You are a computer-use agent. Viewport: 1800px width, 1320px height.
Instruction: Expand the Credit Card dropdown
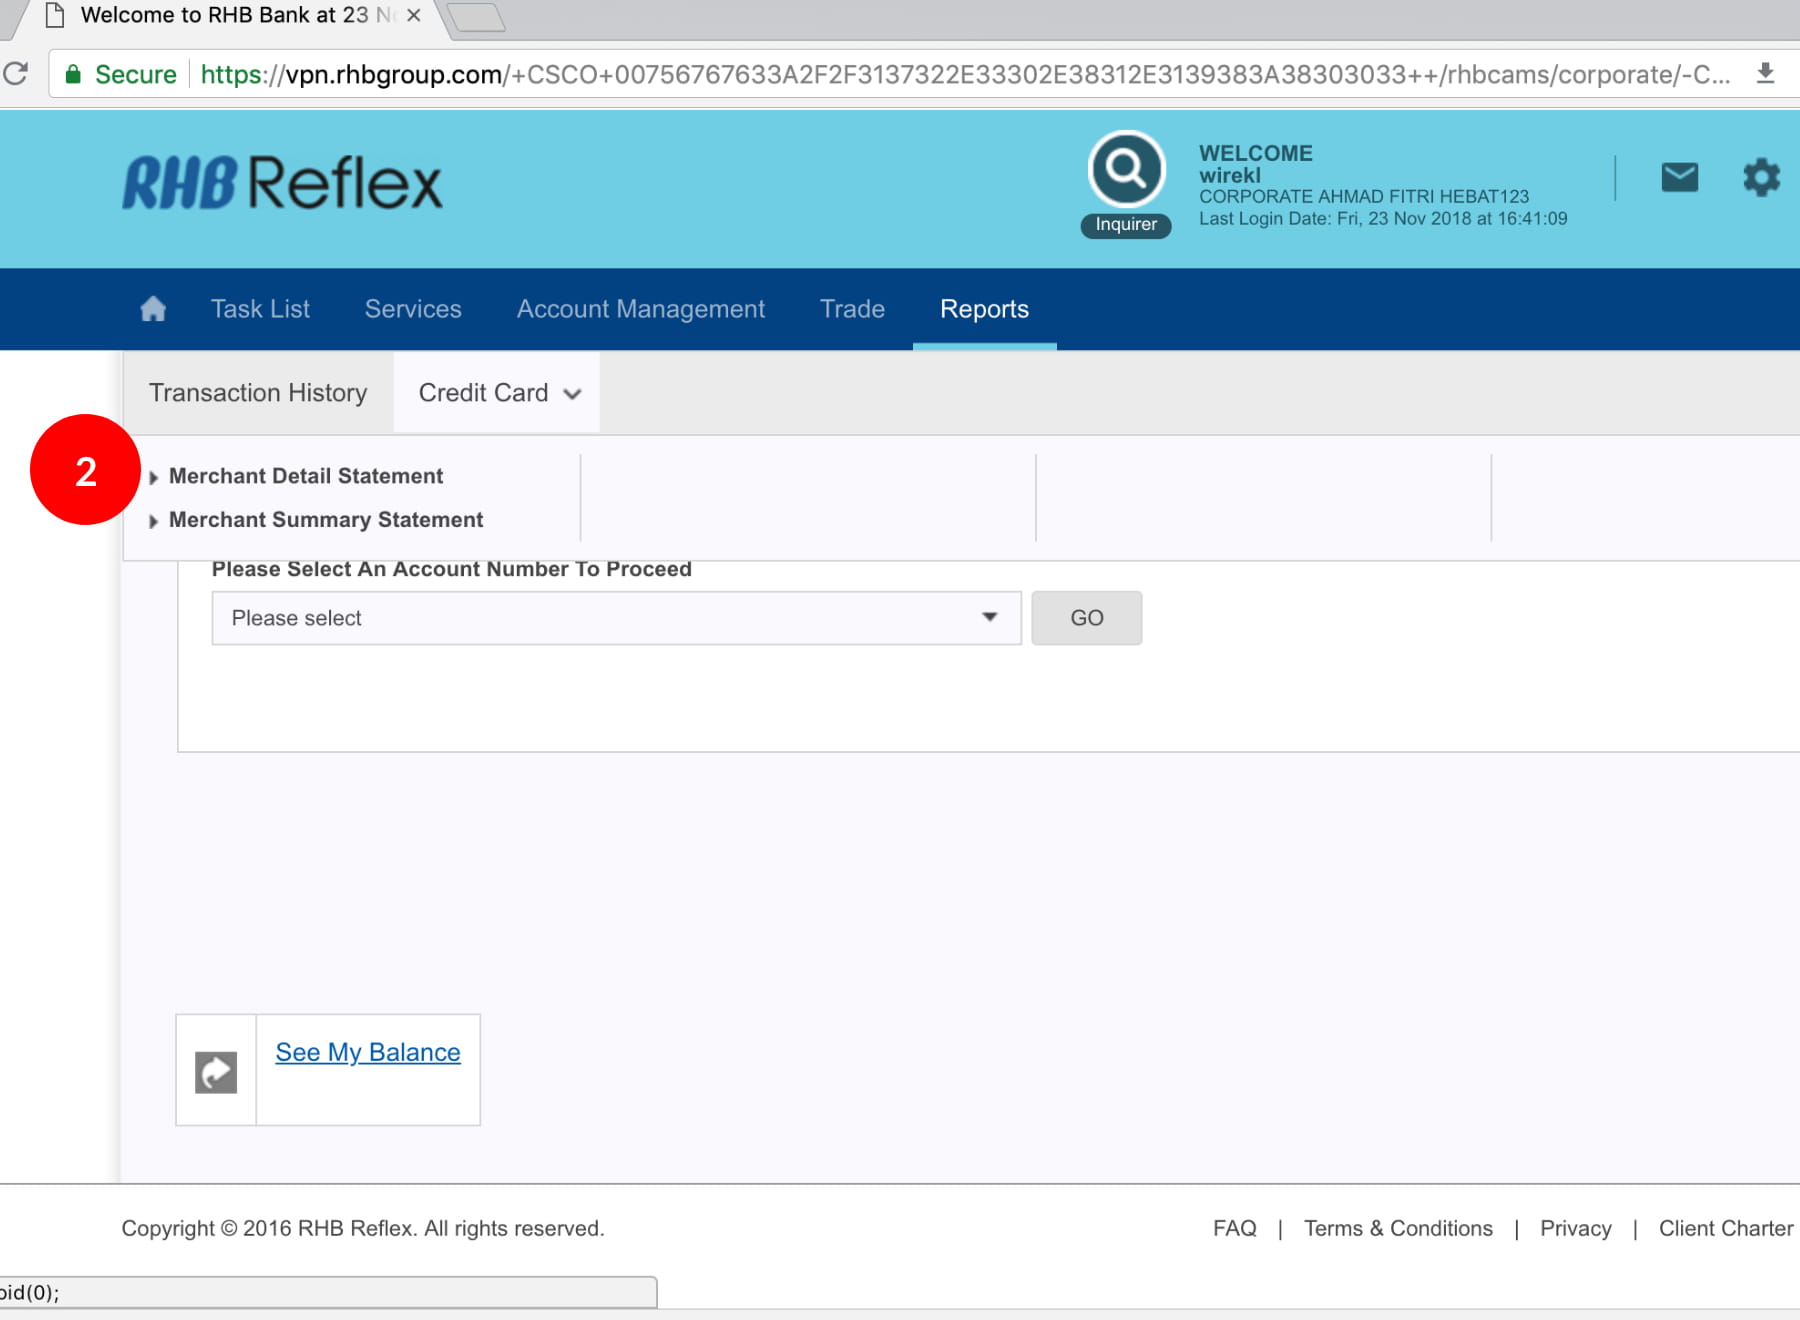pyautogui.click(x=498, y=393)
